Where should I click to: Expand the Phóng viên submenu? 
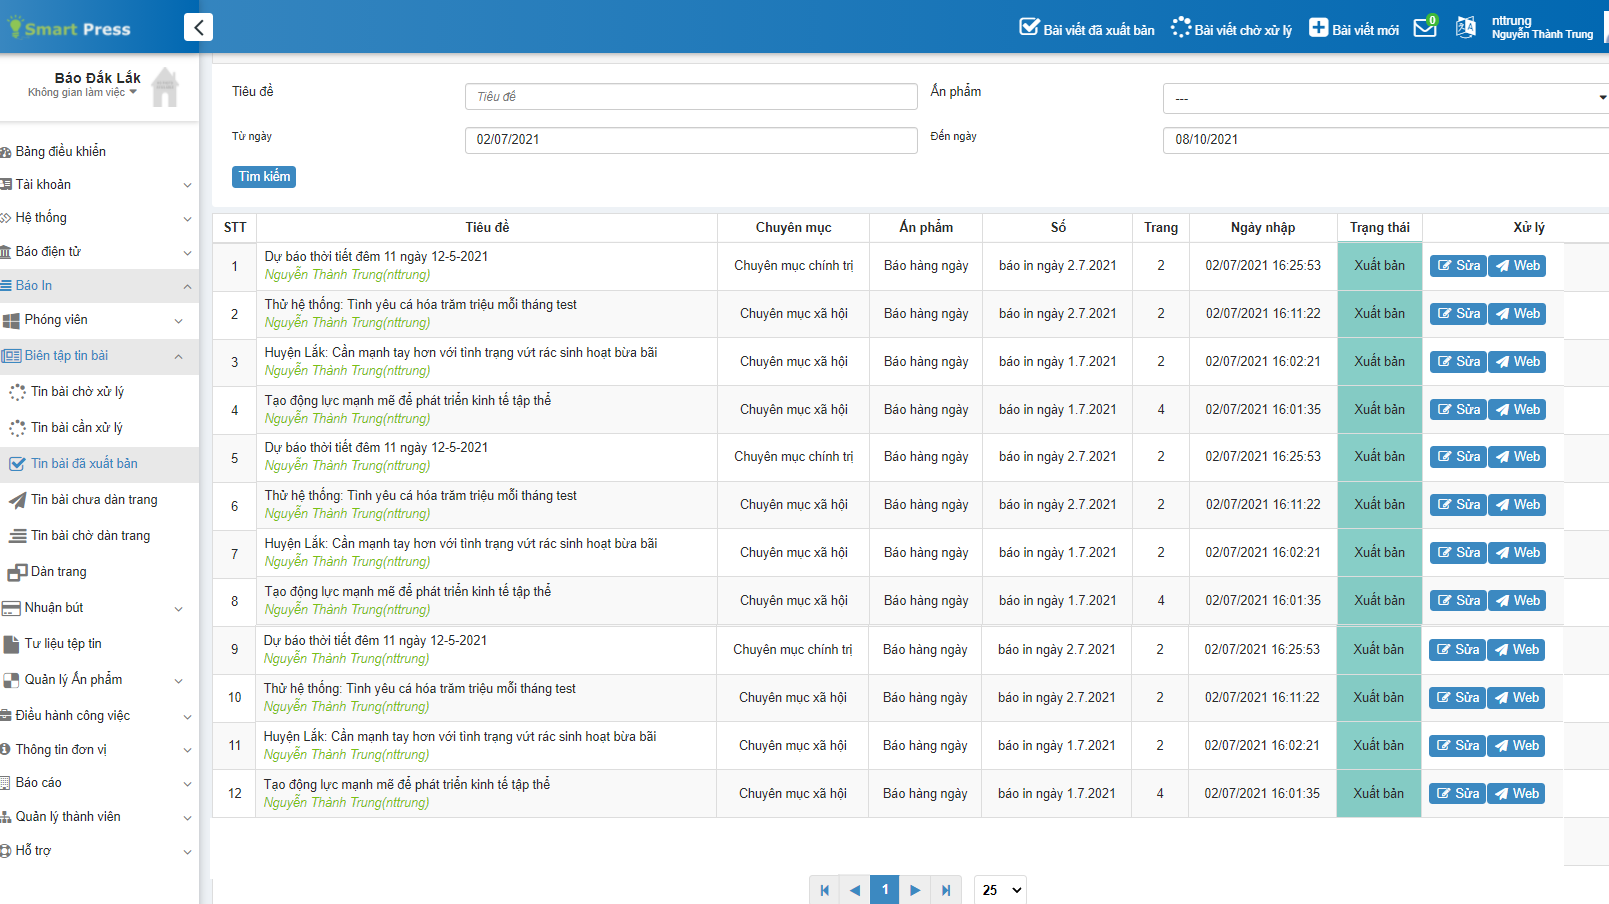click(97, 320)
